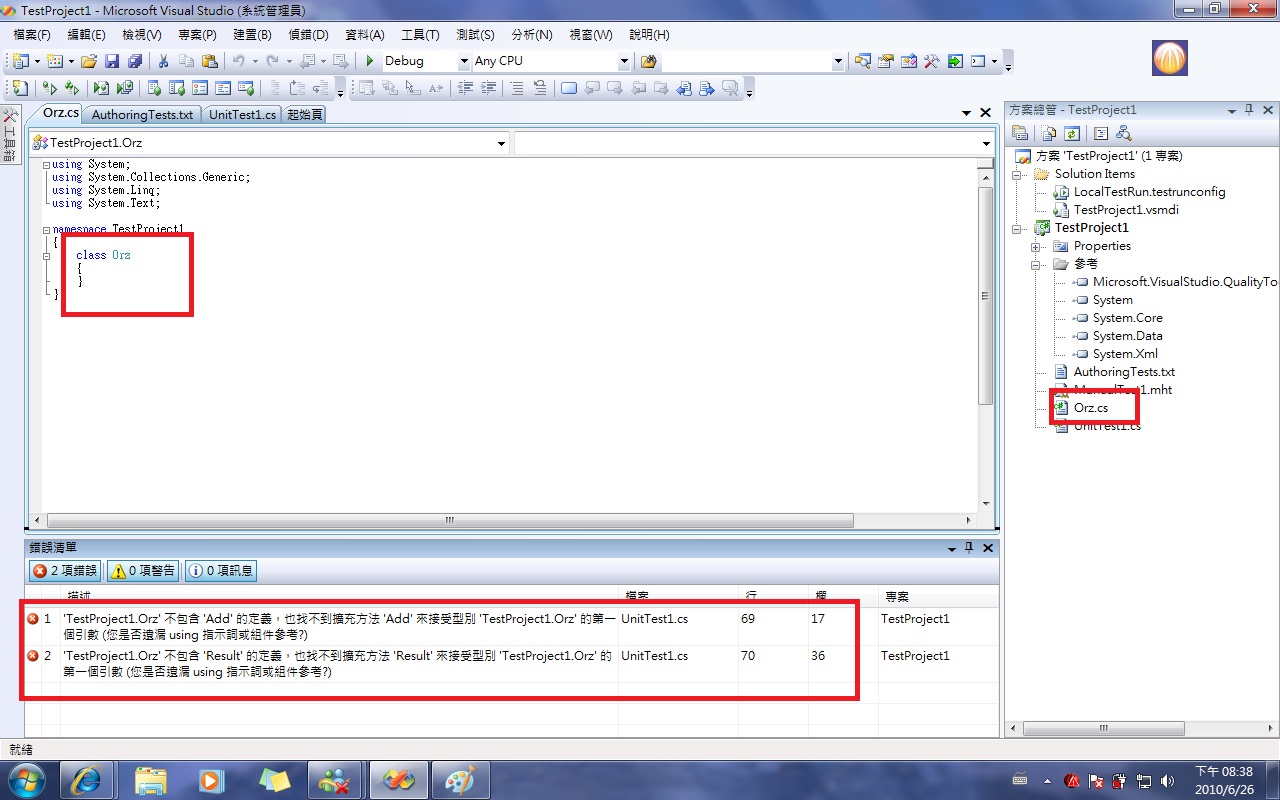Viewport: 1280px width, 800px height.
Task: Click Solution Explorer Properties icon
Action: [1020, 133]
